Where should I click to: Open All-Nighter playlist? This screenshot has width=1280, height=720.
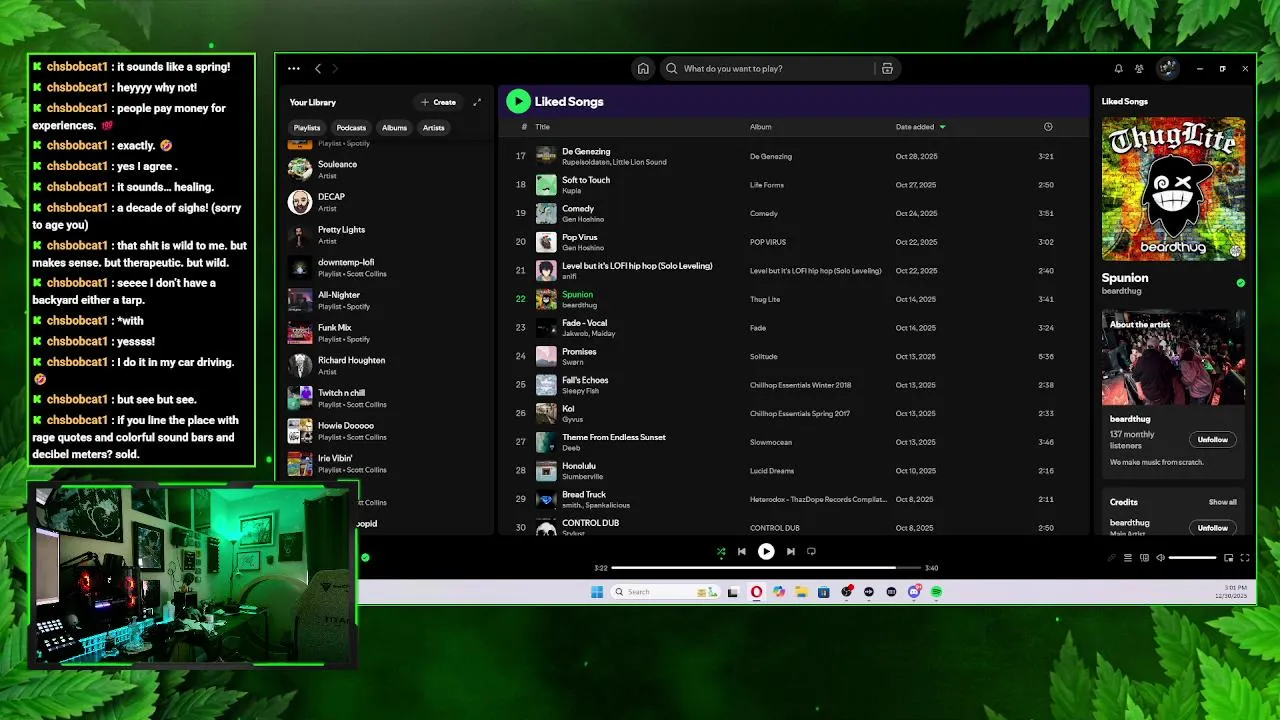[388, 300]
